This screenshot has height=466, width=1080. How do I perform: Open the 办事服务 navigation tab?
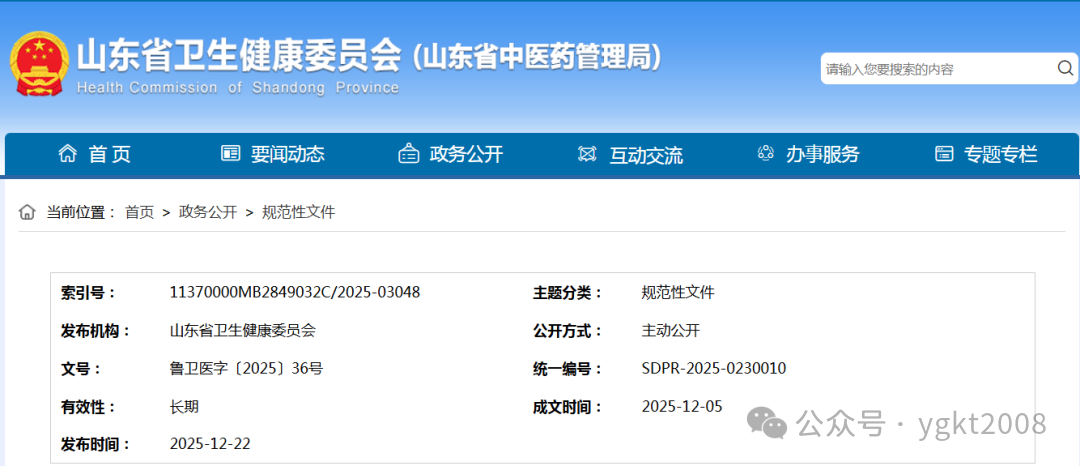[x=823, y=154]
